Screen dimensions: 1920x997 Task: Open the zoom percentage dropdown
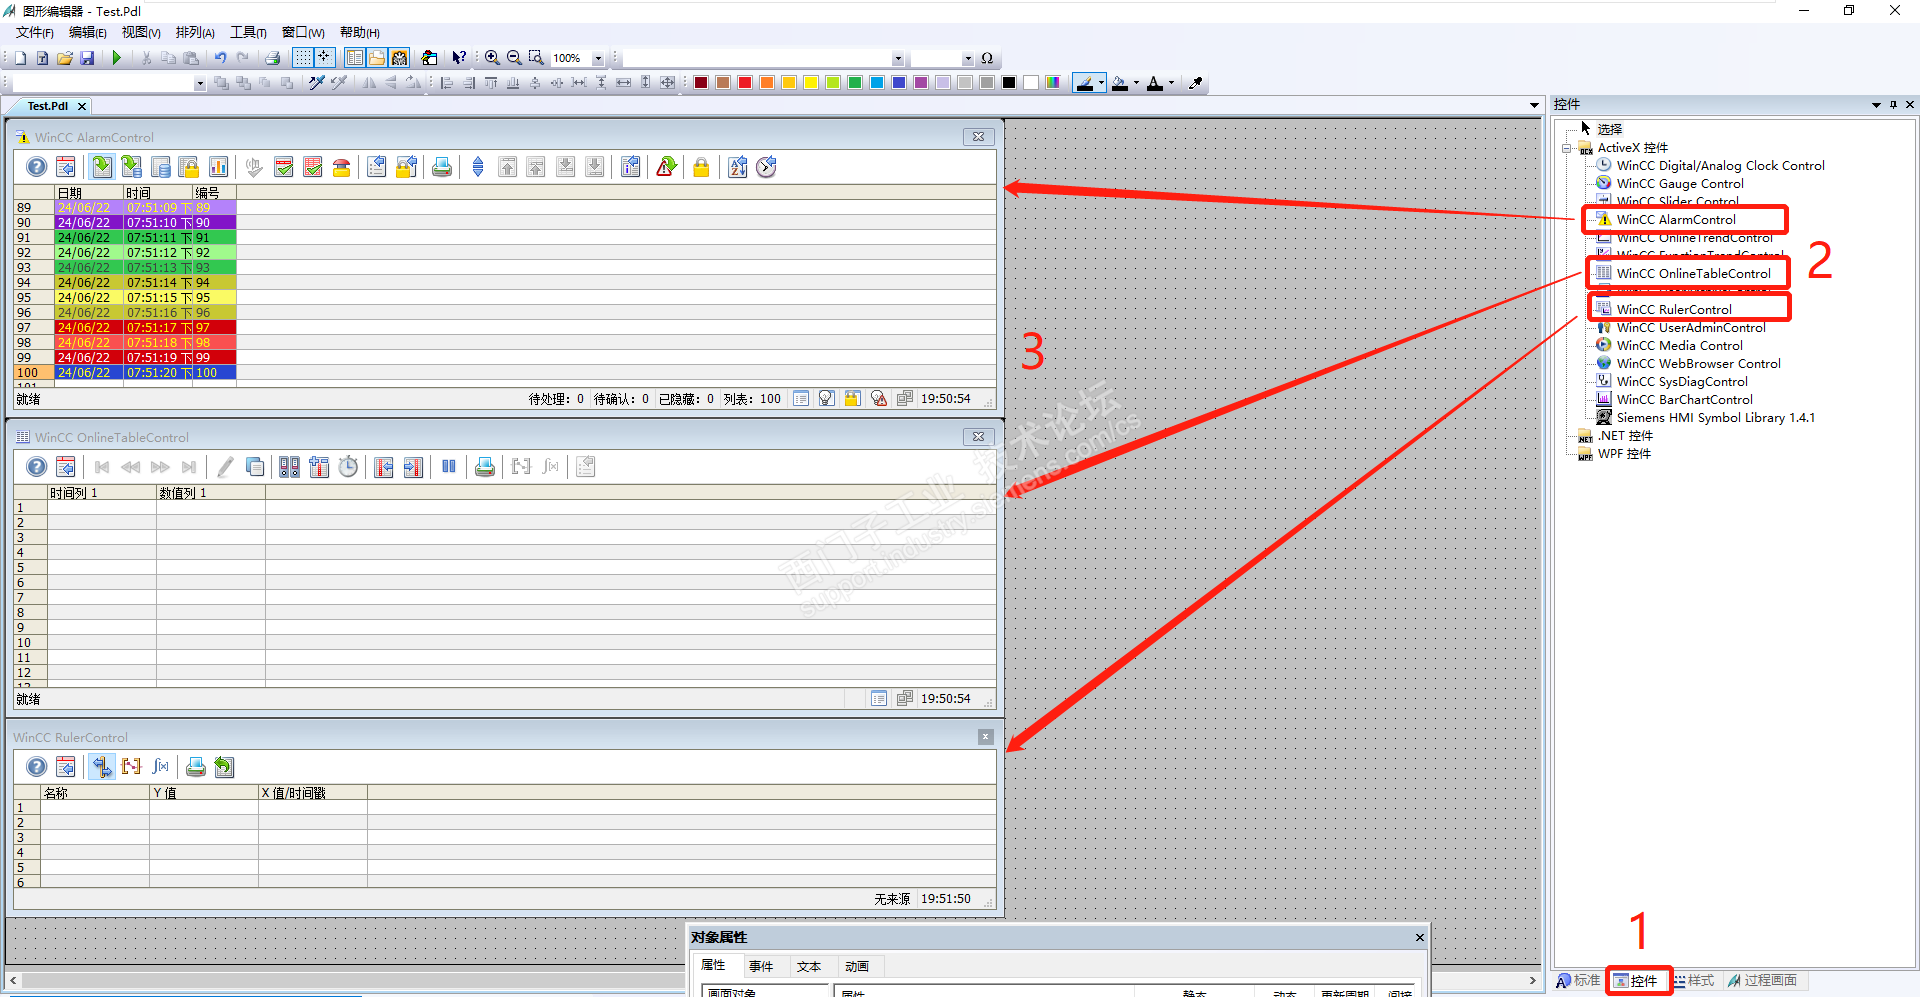coord(598,58)
